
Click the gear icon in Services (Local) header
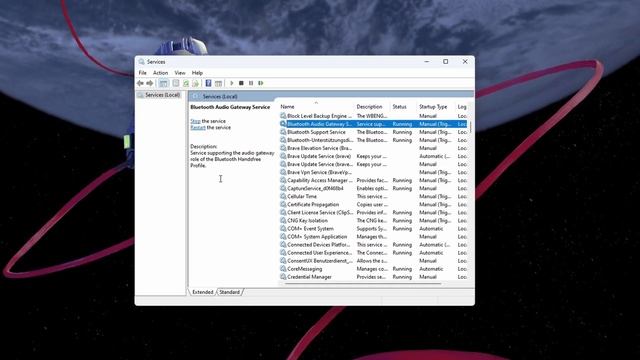coord(196,96)
